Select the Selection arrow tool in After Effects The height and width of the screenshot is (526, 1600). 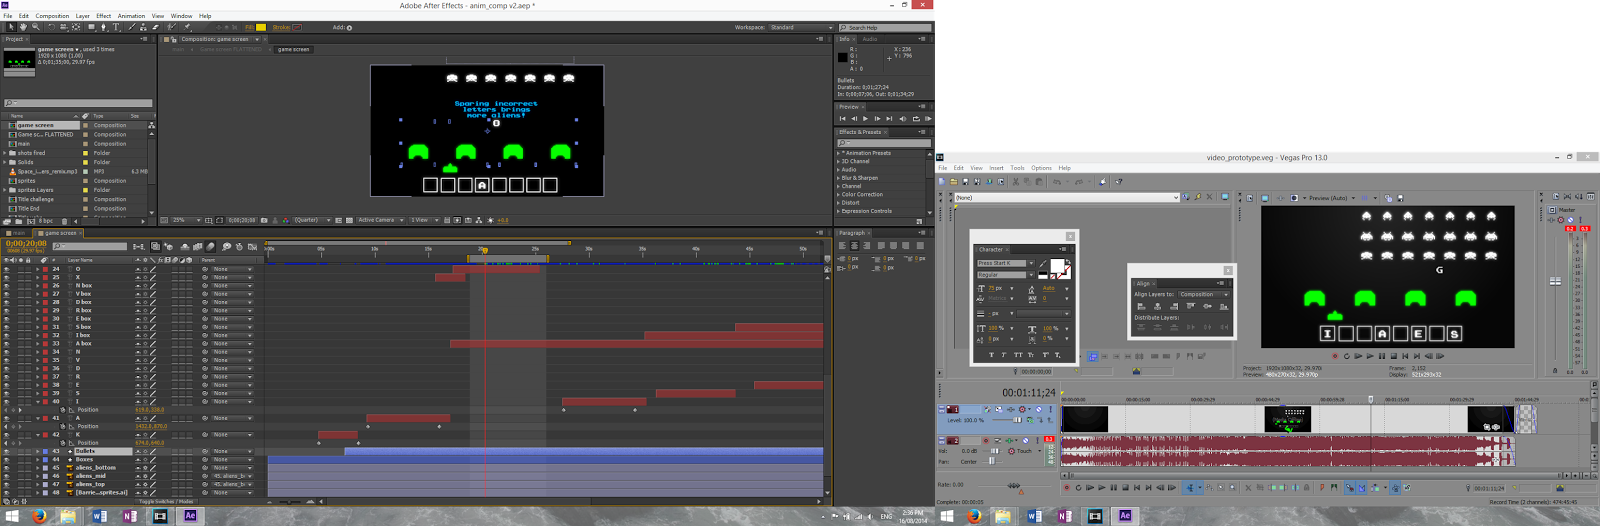10,28
